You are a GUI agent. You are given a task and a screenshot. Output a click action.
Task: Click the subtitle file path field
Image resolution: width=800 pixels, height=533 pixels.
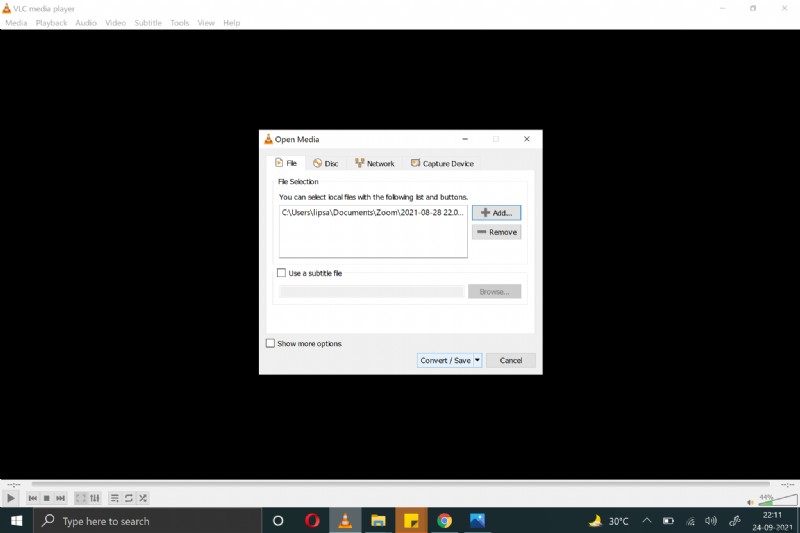click(x=371, y=292)
